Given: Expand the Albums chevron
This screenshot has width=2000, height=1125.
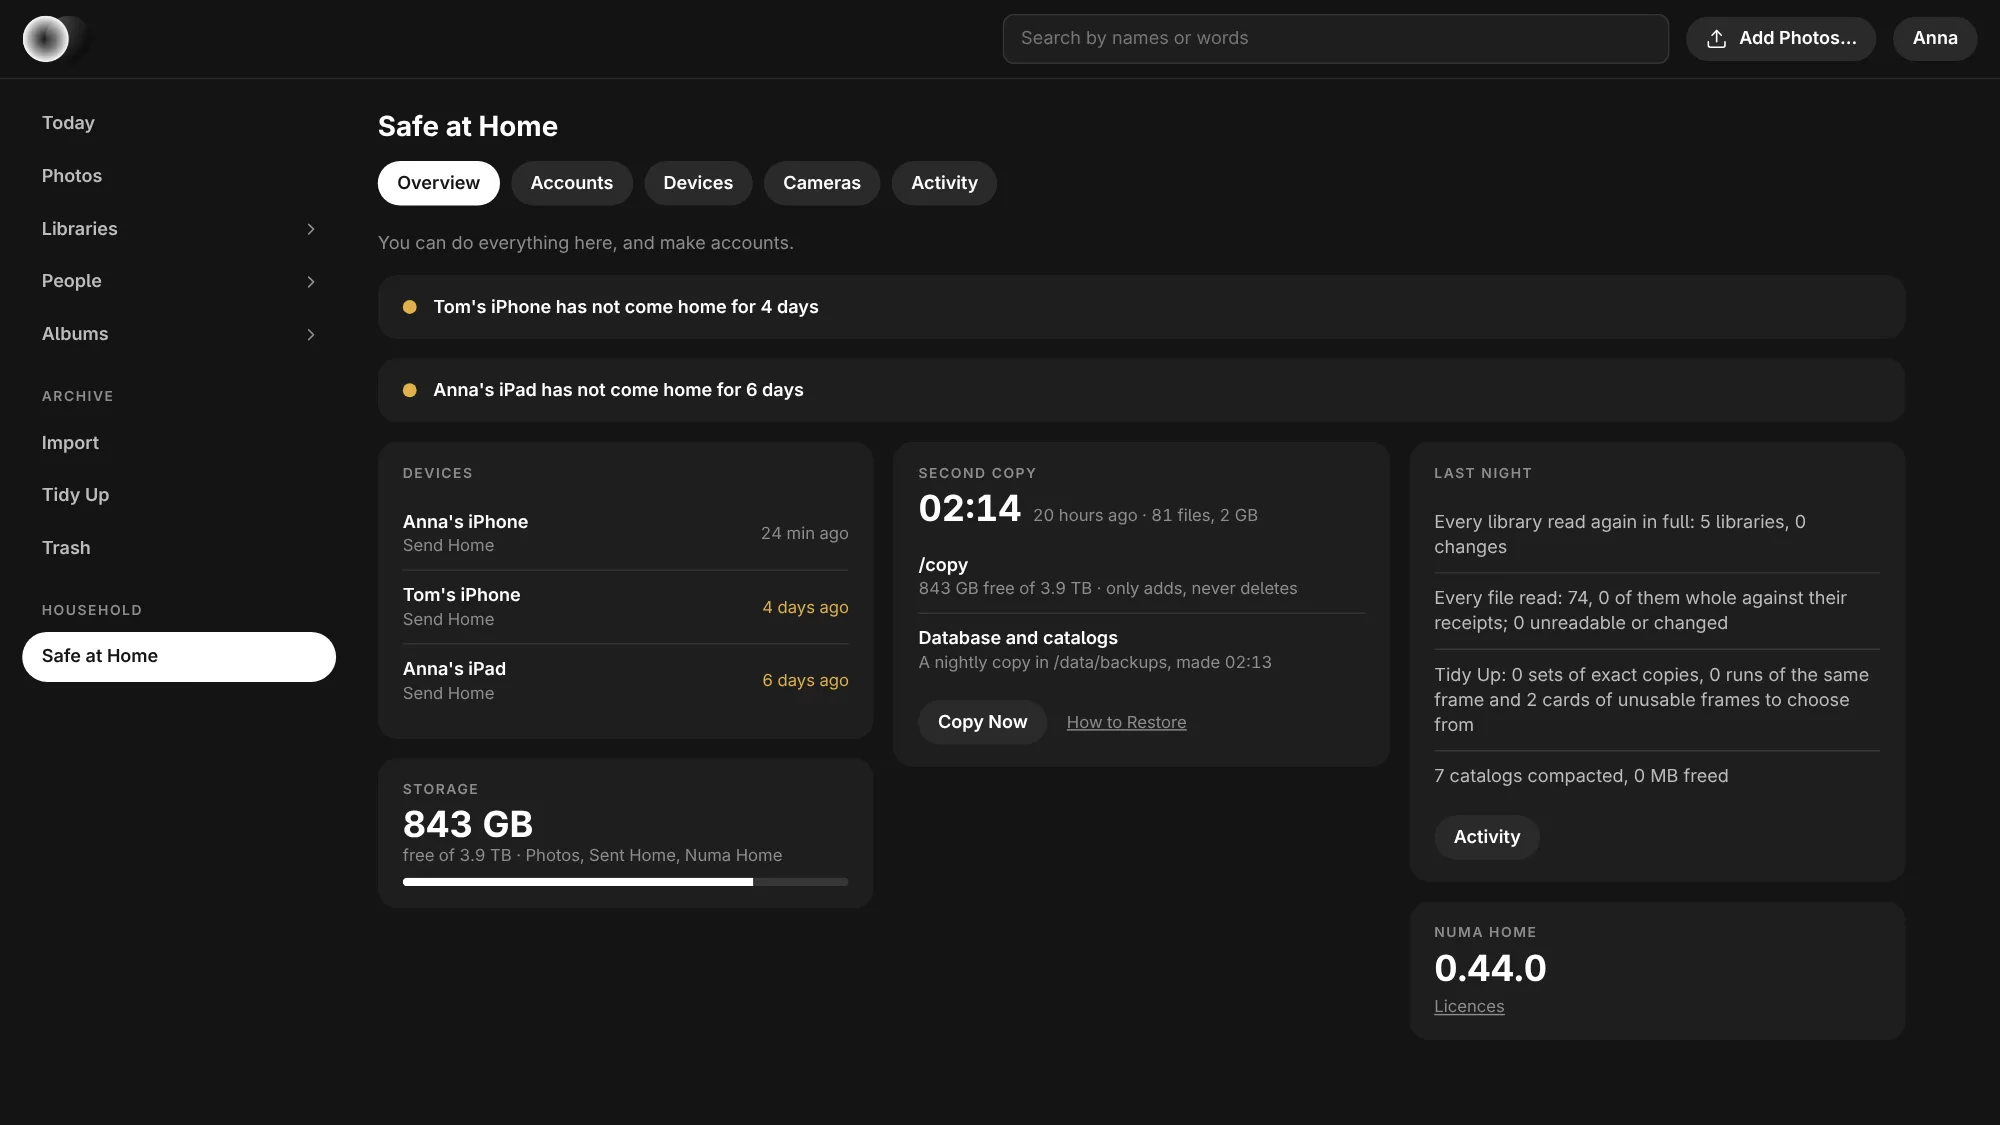Looking at the screenshot, I should point(311,335).
